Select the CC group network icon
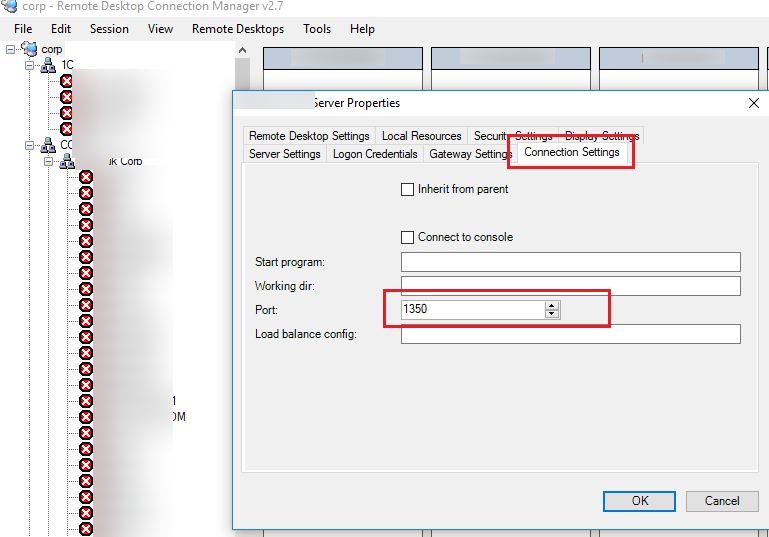Image resolution: width=769 pixels, height=537 pixels. [x=48, y=145]
